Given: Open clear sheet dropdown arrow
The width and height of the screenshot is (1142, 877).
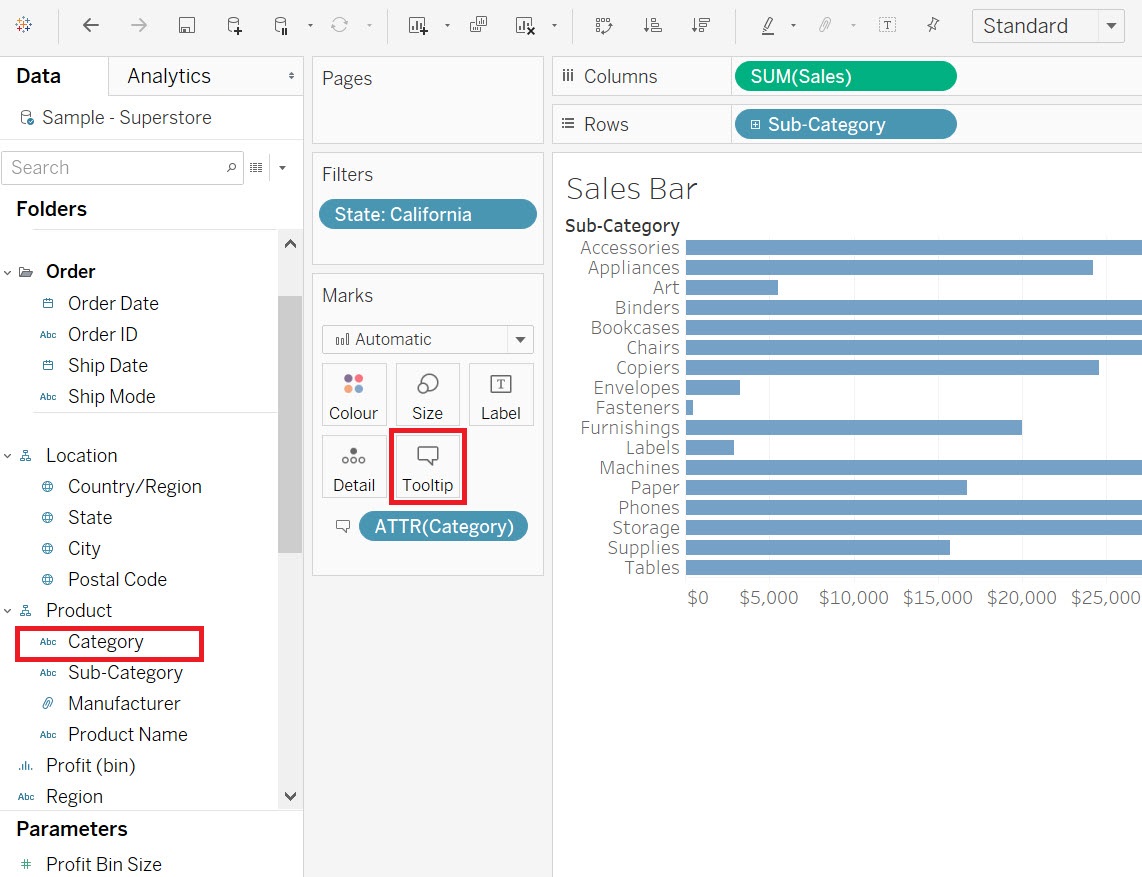Looking at the screenshot, I should click(x=554, y=25).
